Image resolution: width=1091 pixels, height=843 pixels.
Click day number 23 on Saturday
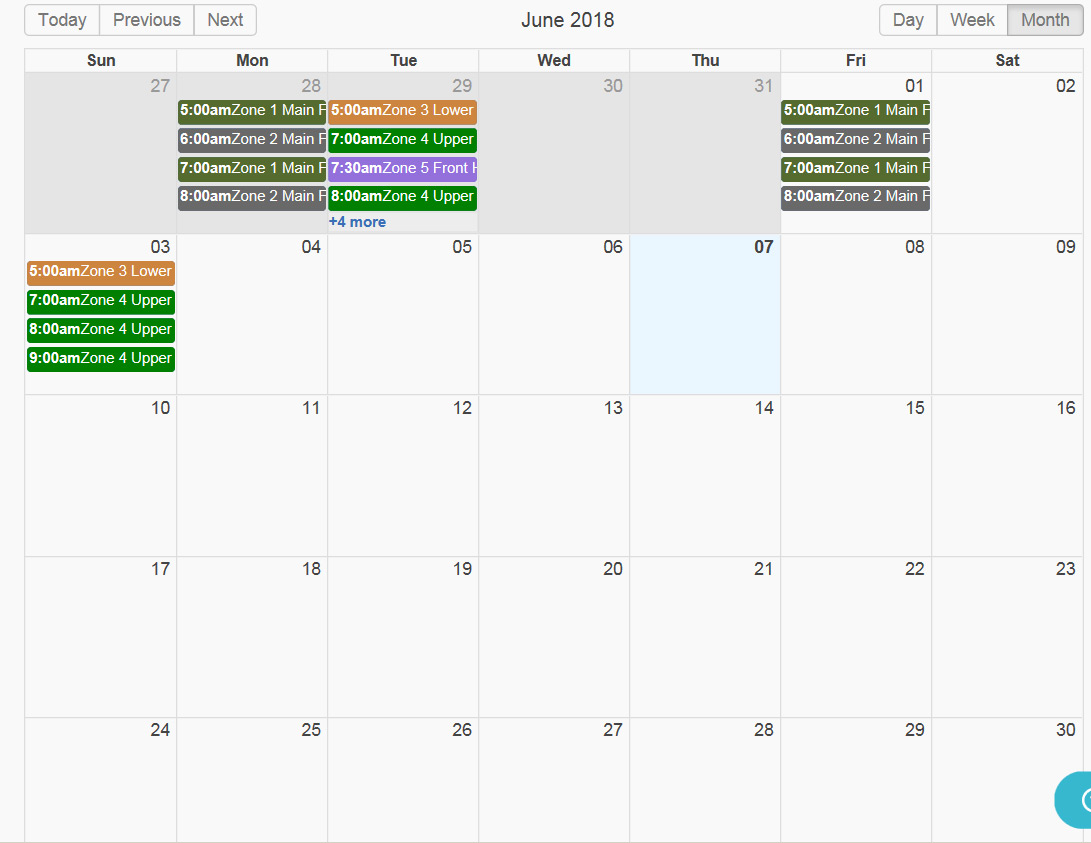click(x=1066, y=569)
